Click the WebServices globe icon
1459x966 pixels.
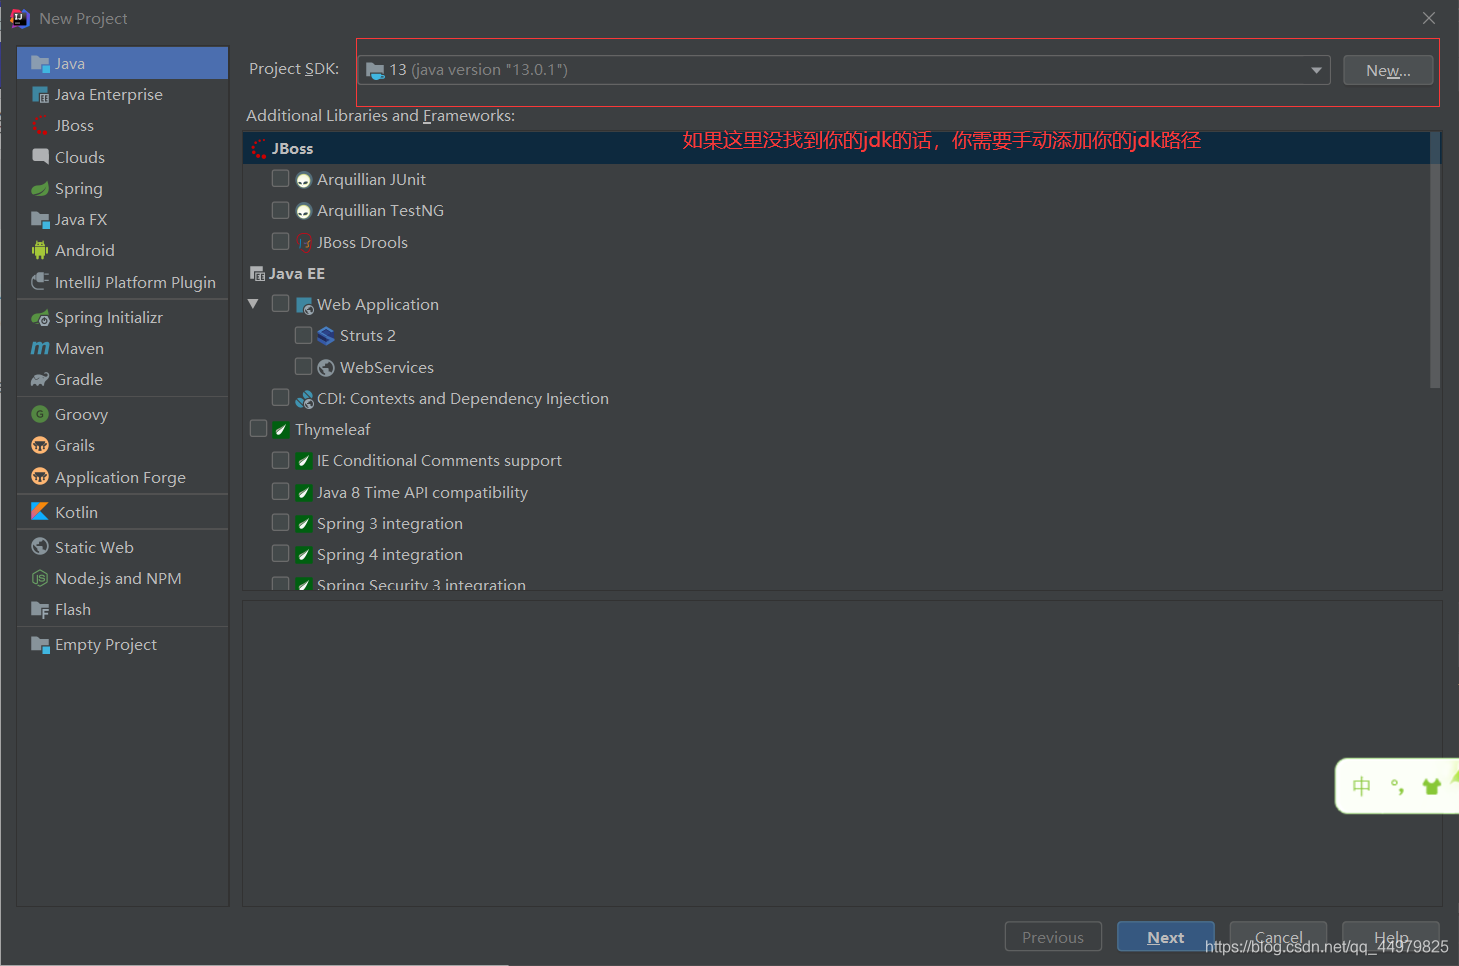click(x=326, y=368)
